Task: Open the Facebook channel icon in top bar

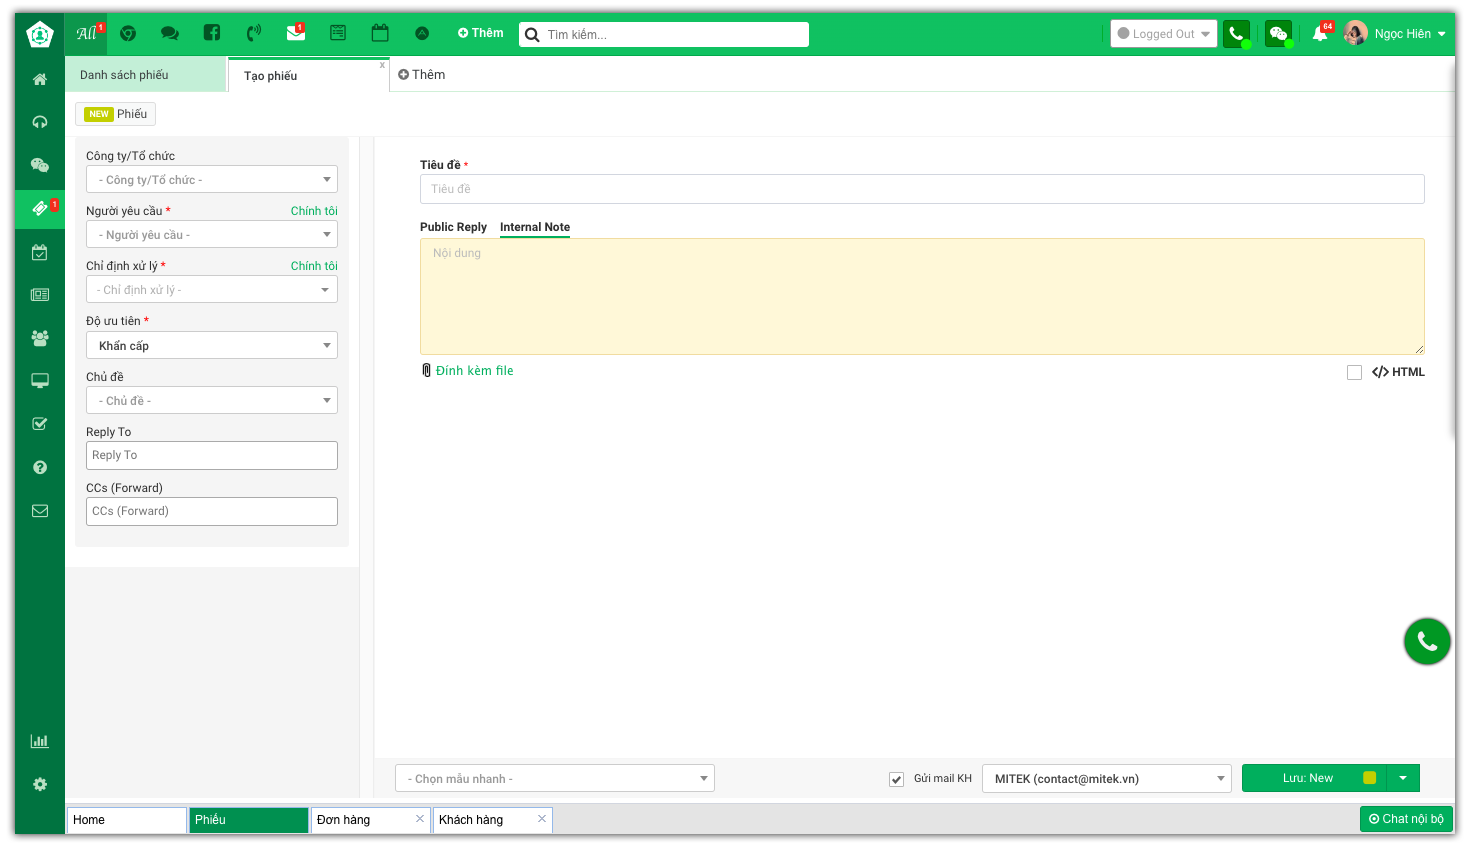Action: pos(212,33)
